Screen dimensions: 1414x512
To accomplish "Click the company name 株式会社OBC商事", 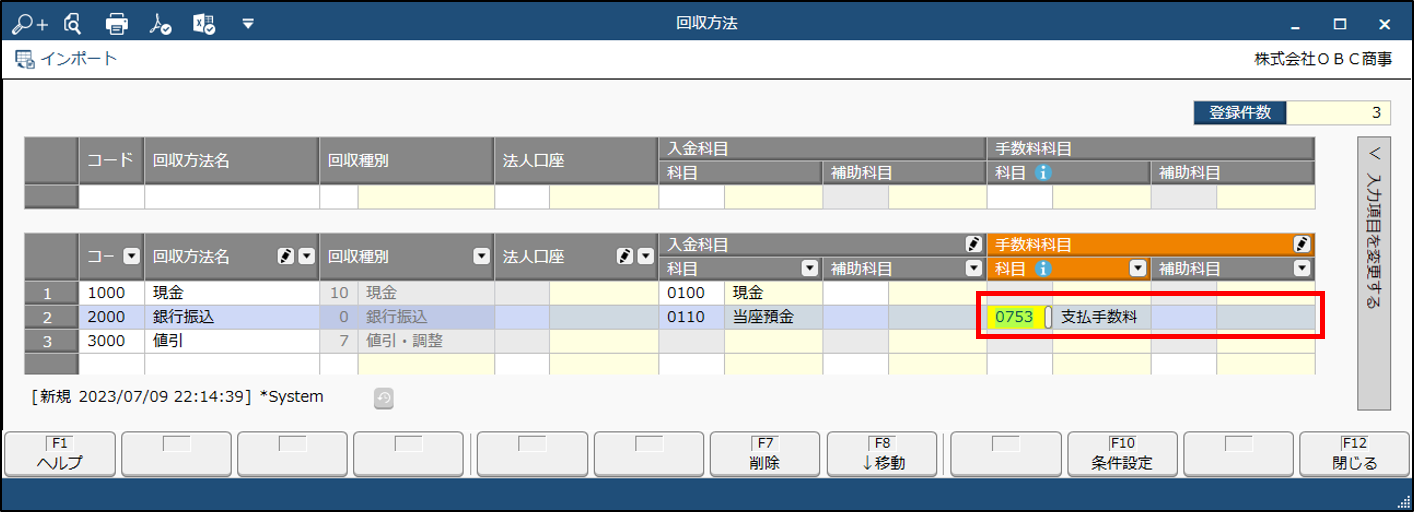I will [1322, 59].
